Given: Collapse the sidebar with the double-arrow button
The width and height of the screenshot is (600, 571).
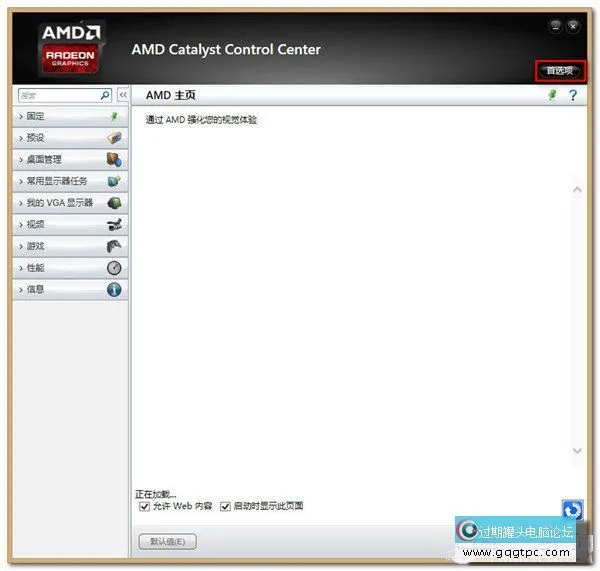Looking at the screenshot, I should 124,95.
